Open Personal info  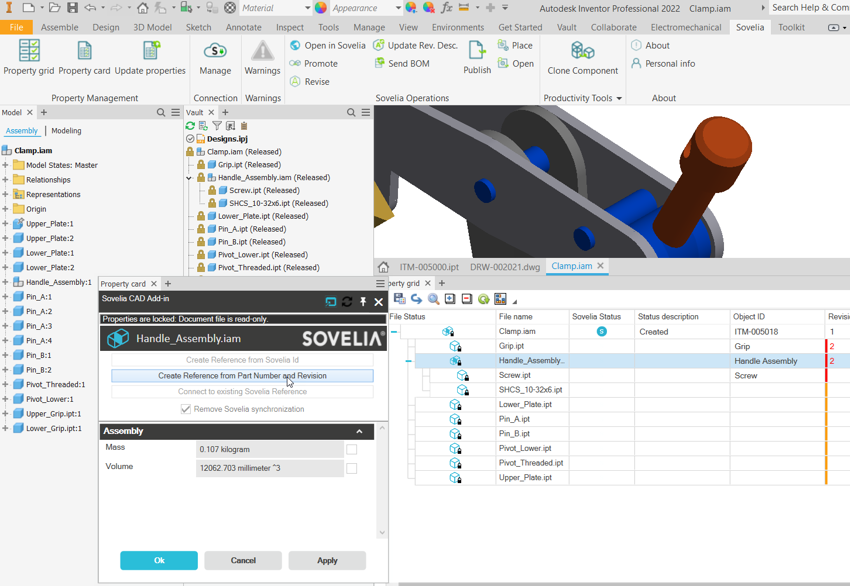click(x=663, y=63)
